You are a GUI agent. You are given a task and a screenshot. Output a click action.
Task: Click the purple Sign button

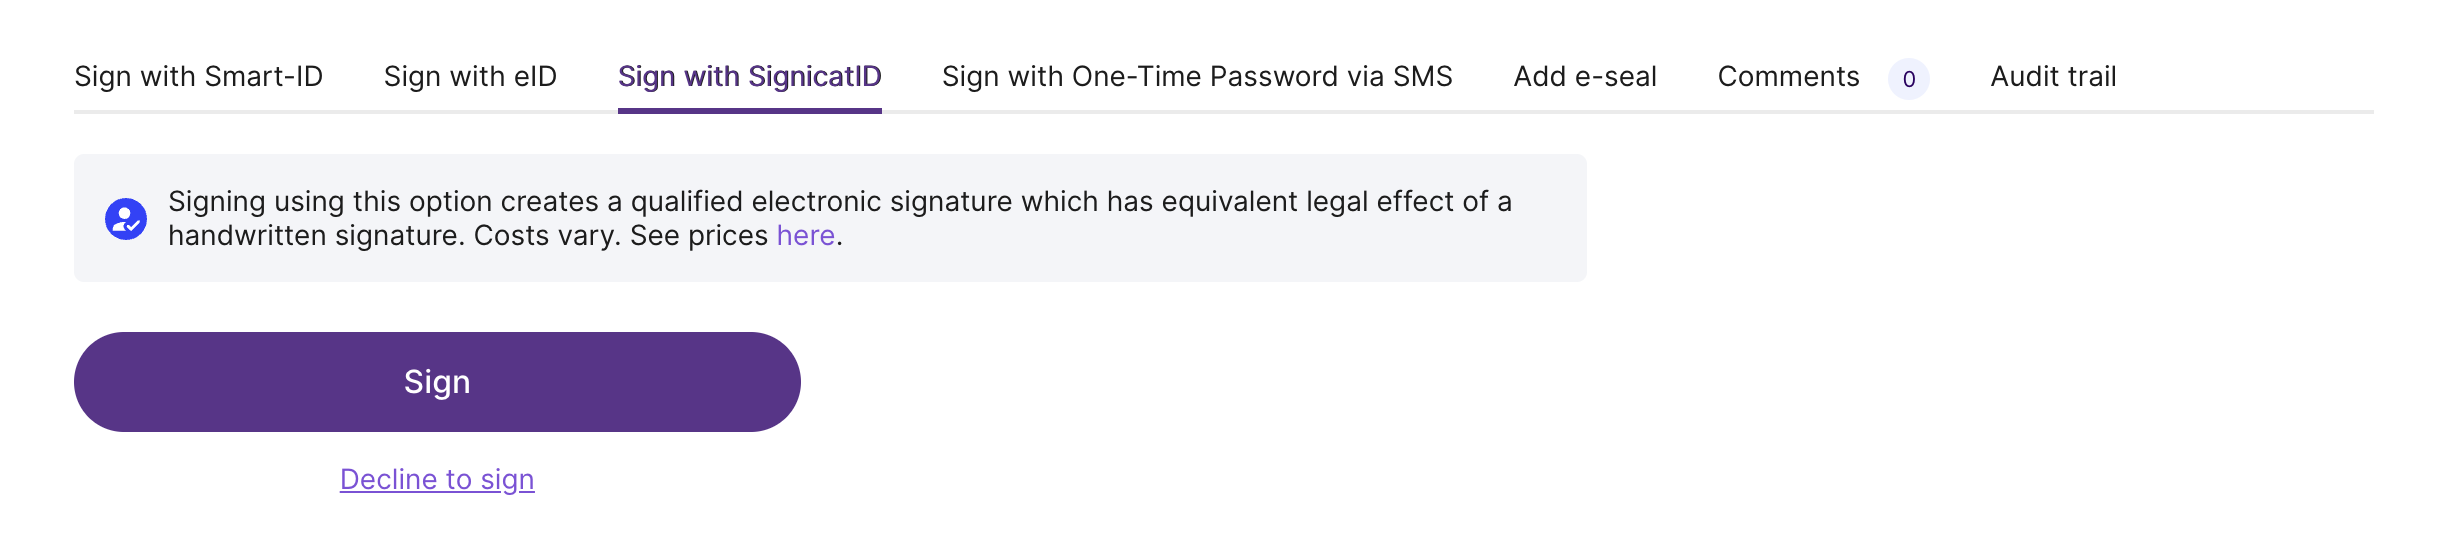pyautogui.click(x=437, y=382)
